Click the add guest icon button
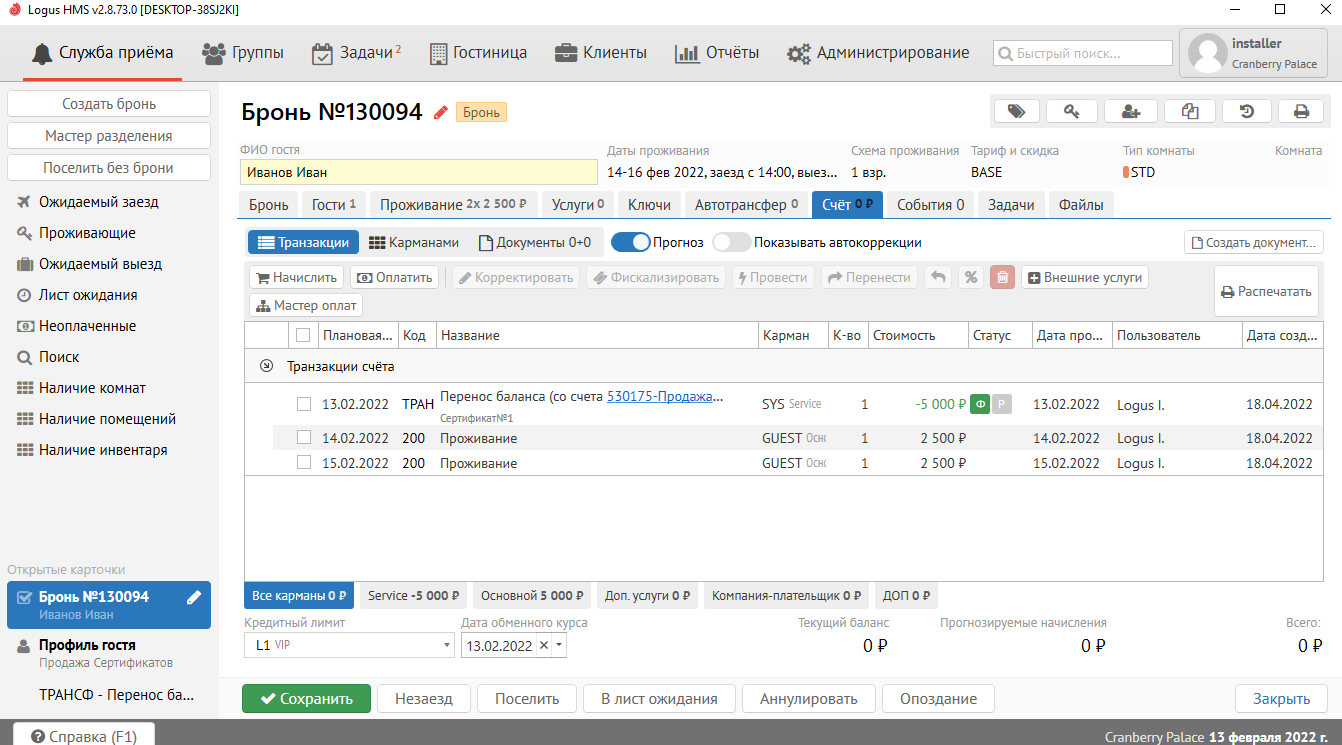Viewport: 1342px width, 745px height. point(1131,112)
